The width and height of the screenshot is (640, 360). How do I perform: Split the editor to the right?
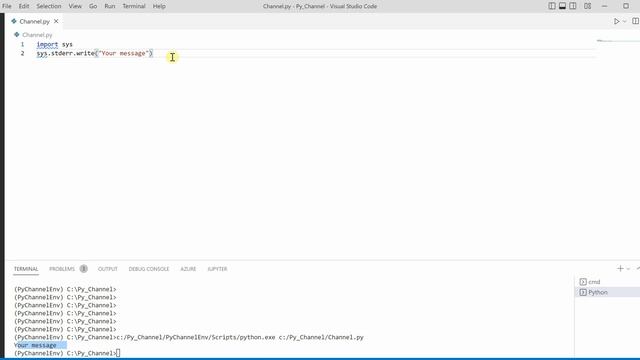pyautogui.click(x=636, y=21)
